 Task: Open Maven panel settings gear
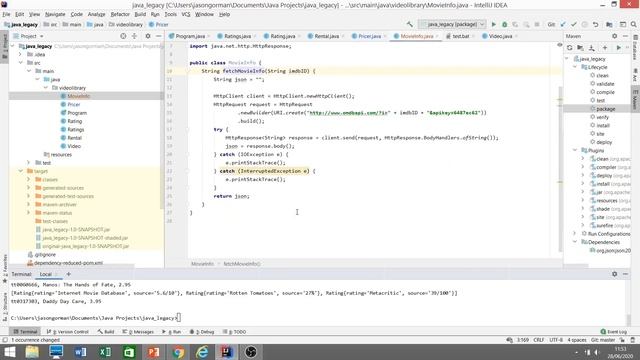[614, 36]
